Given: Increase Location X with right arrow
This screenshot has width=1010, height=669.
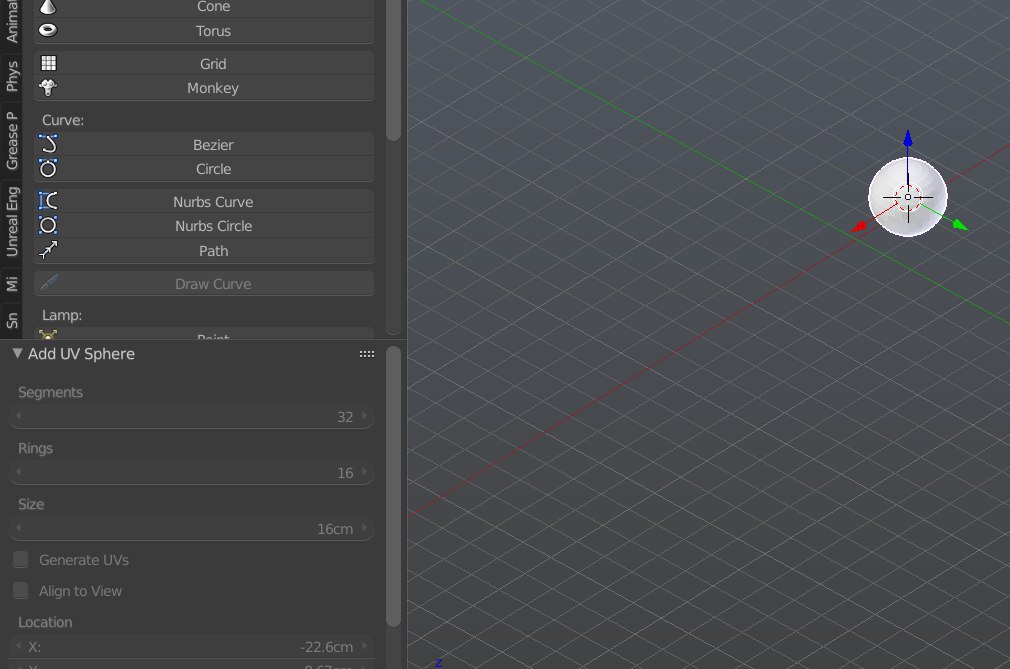Looking at the screenshot, I should tap(365, 646).
